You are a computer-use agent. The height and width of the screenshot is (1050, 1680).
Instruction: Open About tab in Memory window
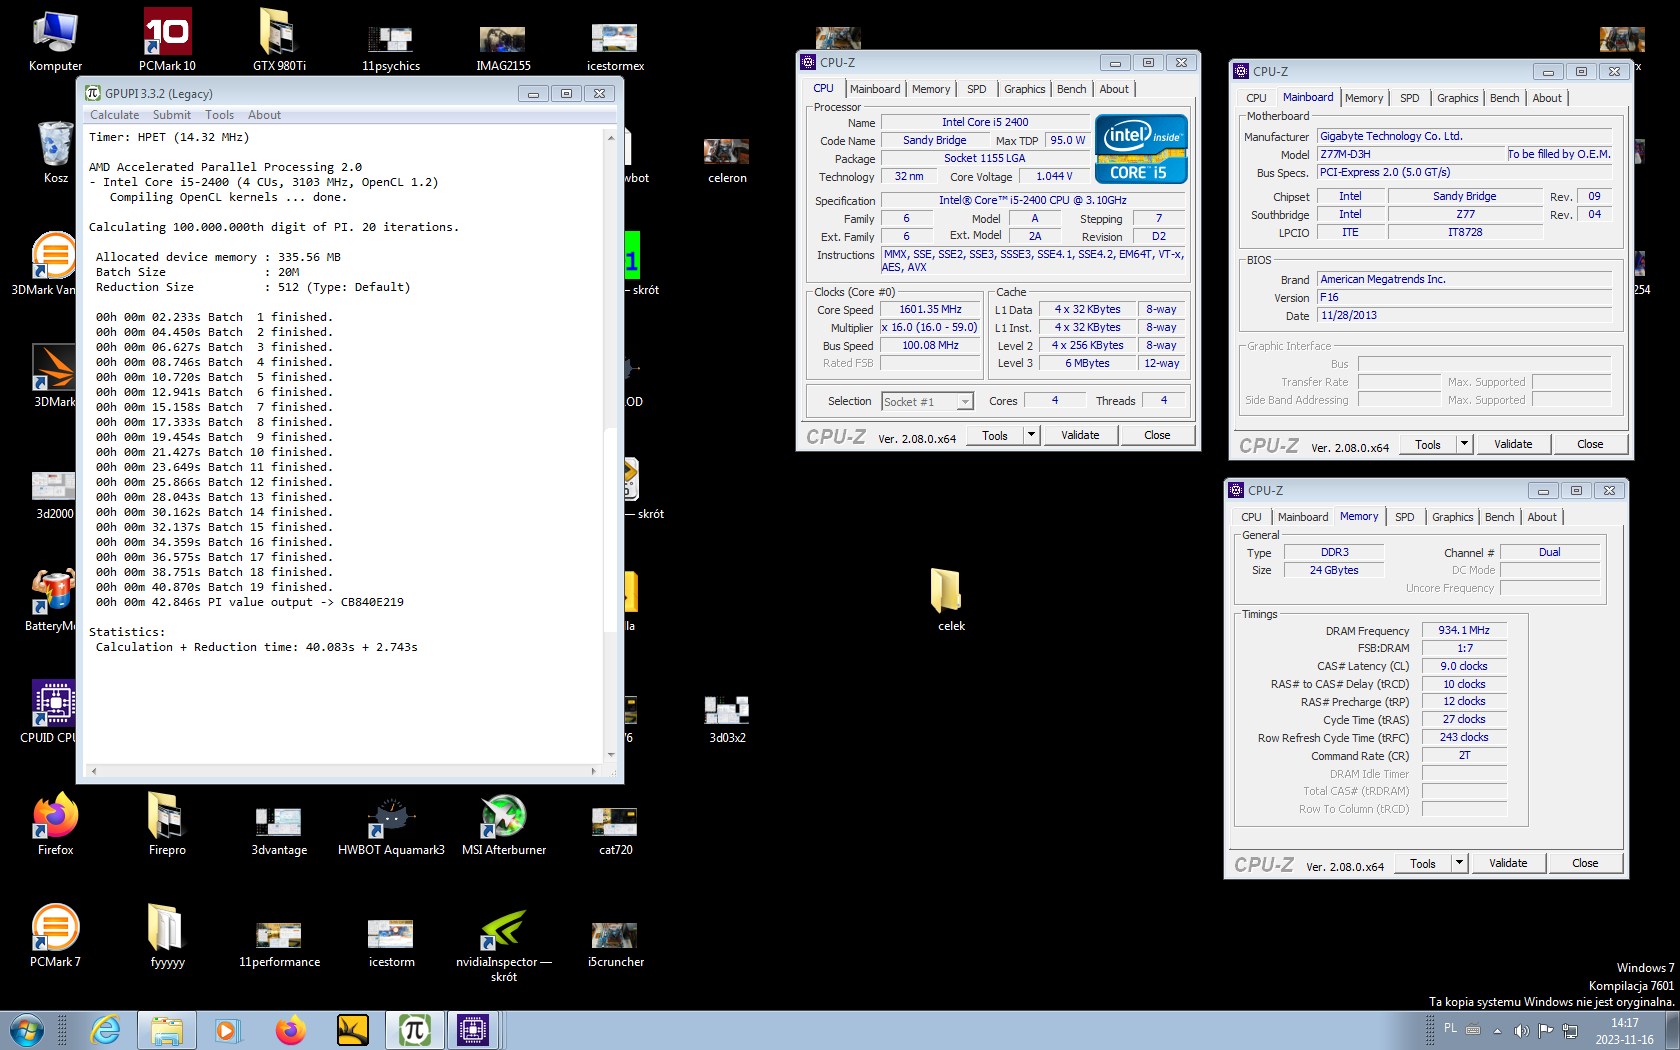coord(1542,517)
